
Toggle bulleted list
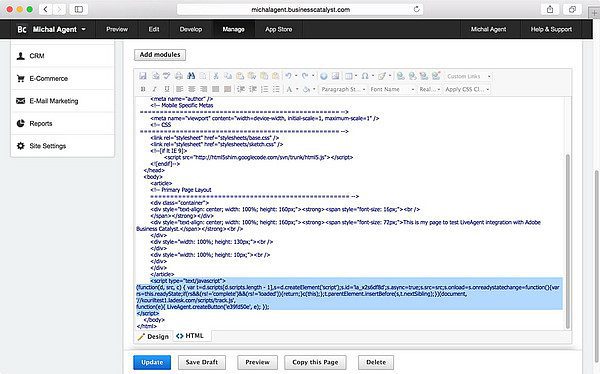click(x=276, y=89)
